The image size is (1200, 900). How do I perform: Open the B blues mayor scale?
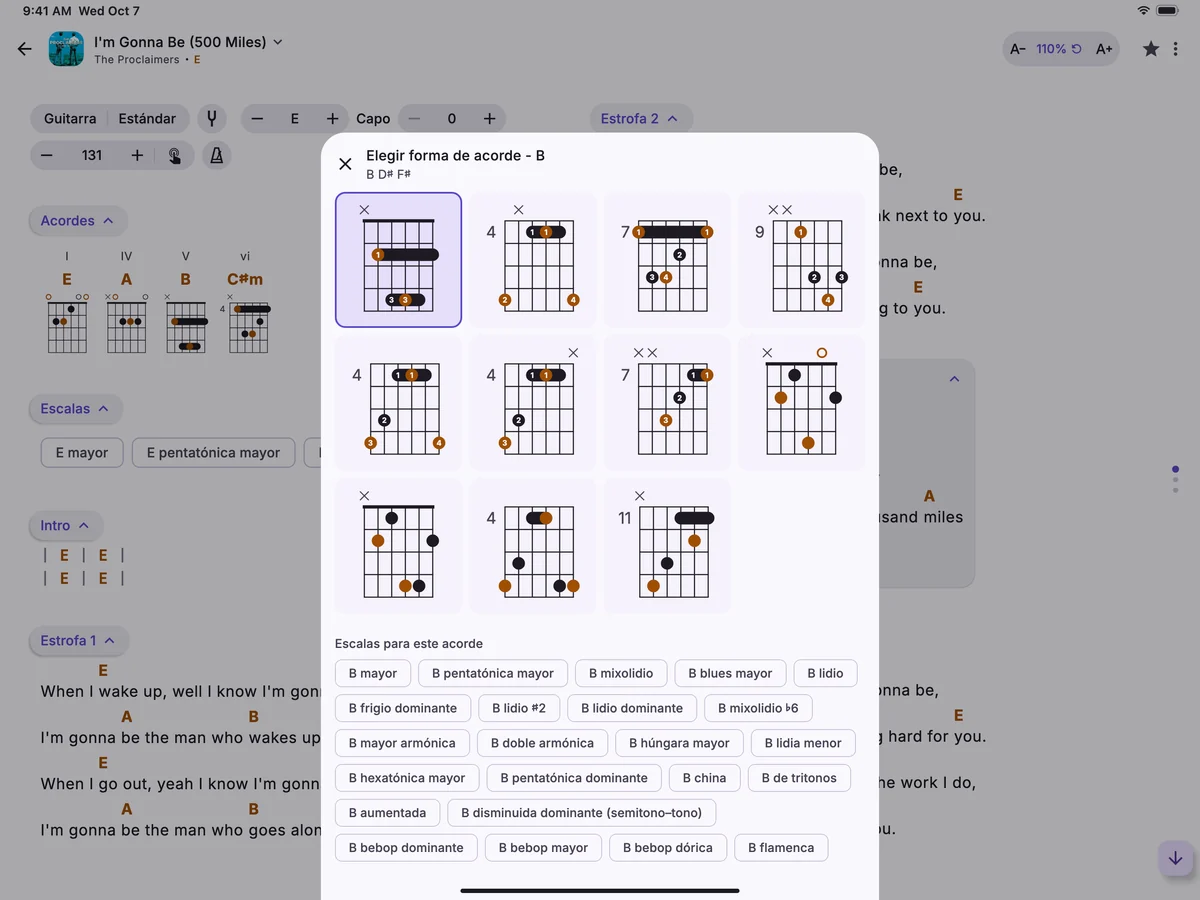coord(730,673)
